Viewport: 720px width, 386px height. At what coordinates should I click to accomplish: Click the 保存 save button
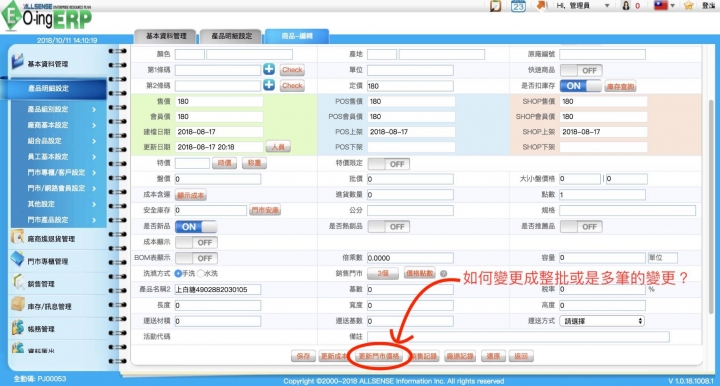[303, 356]
